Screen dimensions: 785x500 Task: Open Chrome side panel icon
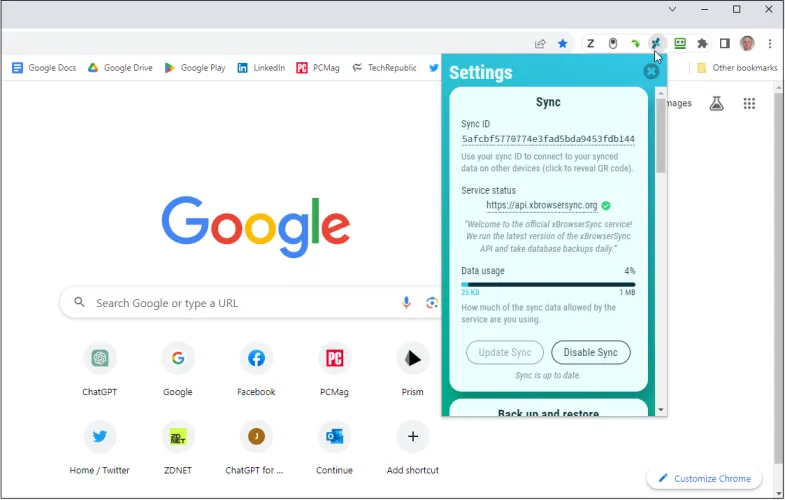[725, 44]
